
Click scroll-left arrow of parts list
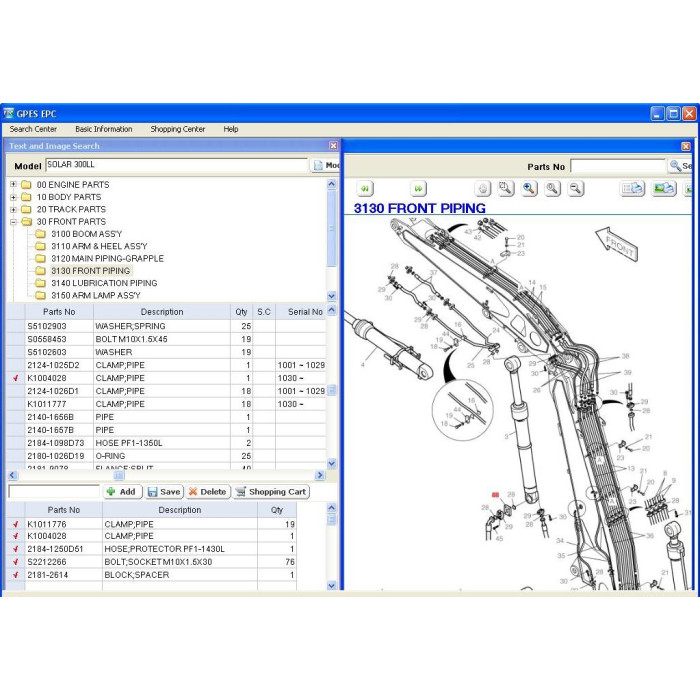12,475
